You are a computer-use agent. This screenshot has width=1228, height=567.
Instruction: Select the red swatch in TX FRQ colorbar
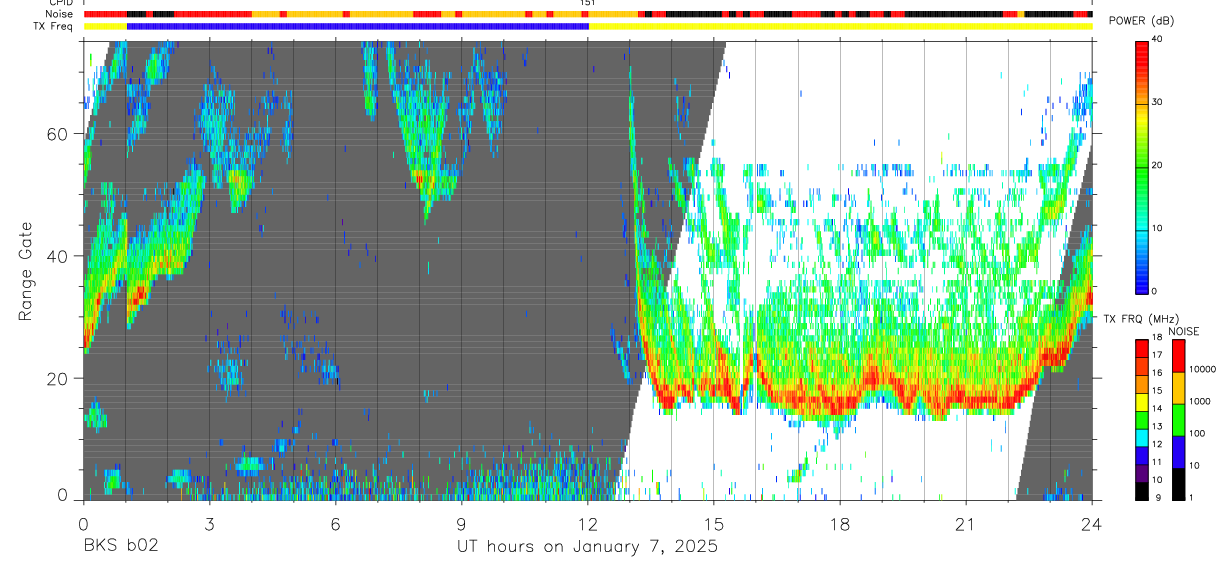coord(1141,349)
